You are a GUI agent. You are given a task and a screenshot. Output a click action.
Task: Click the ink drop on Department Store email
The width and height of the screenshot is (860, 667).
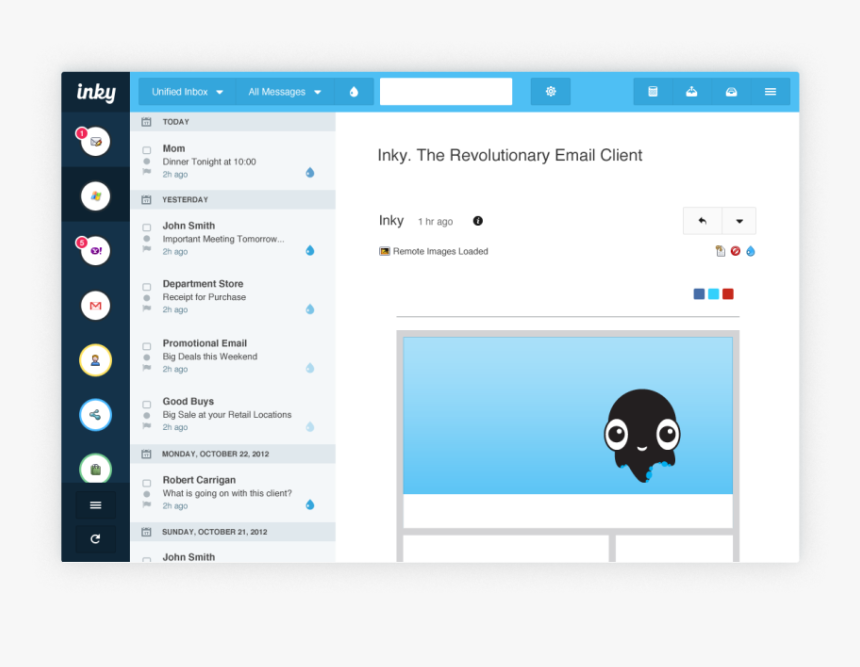310,309
